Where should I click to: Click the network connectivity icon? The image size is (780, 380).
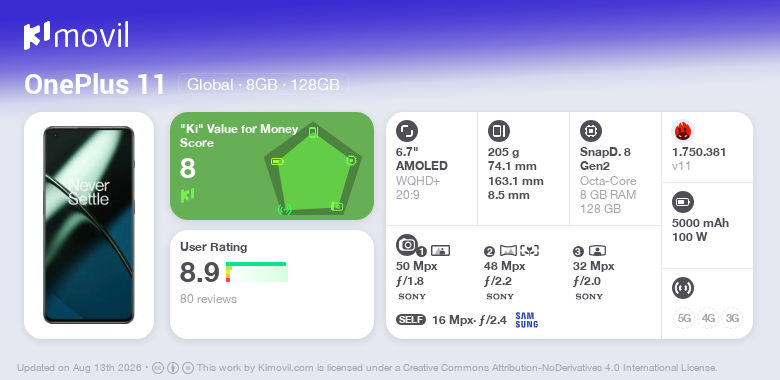682,288
